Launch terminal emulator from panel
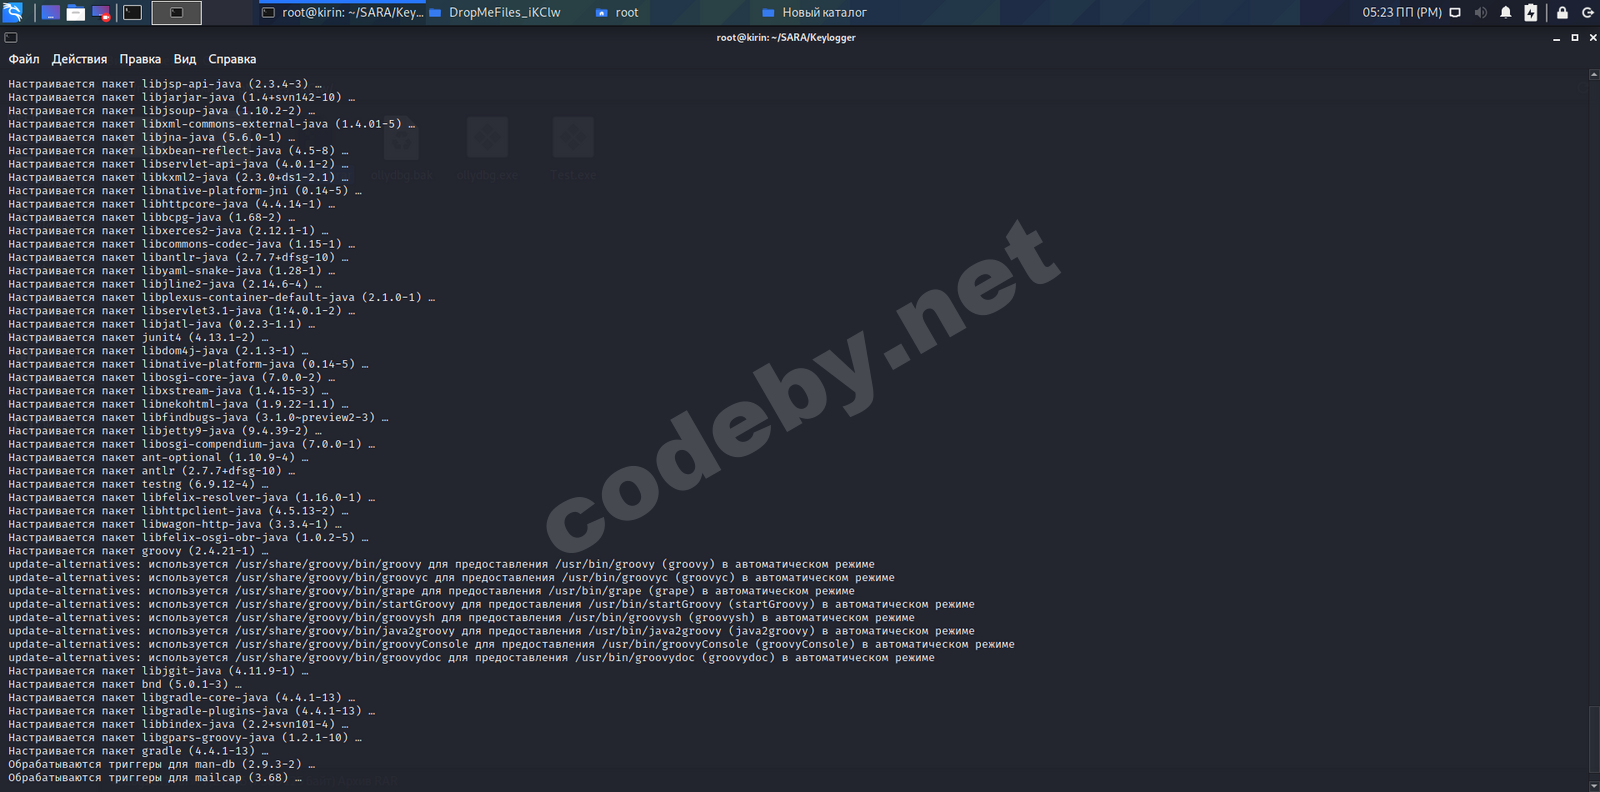Viewport: 1600px width, 792px height. pos(132,13)
